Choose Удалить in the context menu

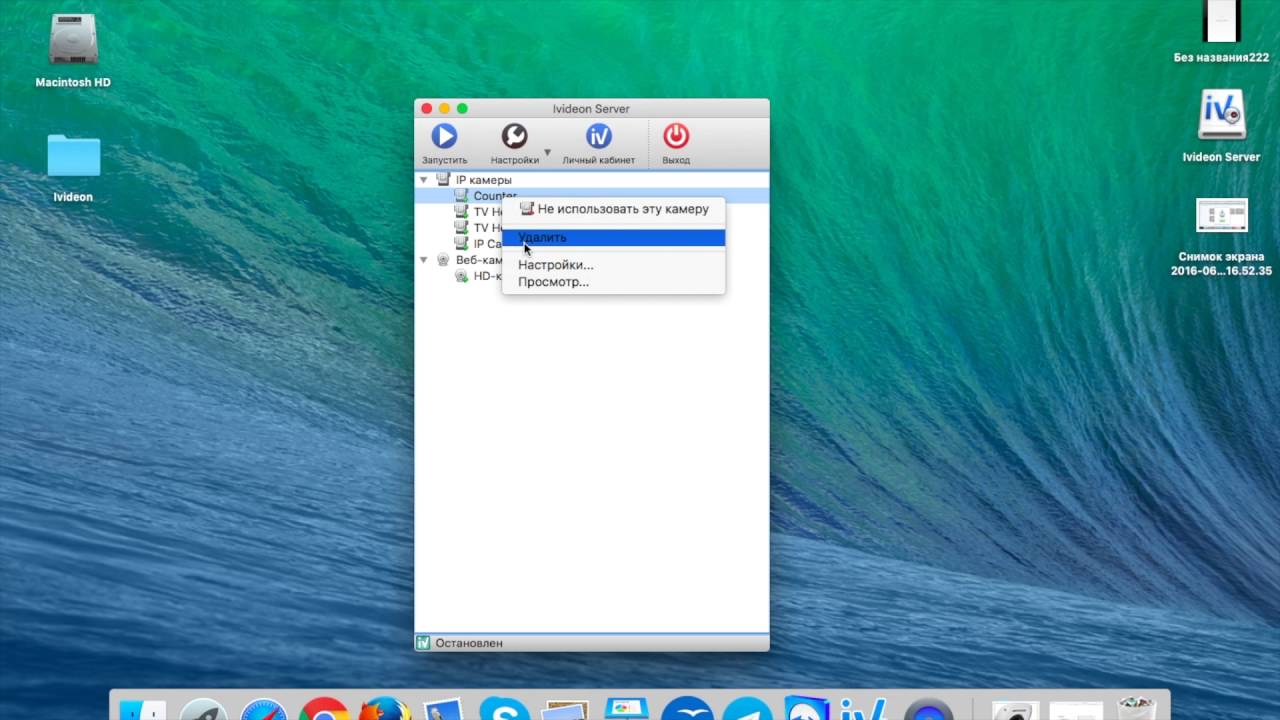pos(613,238)
